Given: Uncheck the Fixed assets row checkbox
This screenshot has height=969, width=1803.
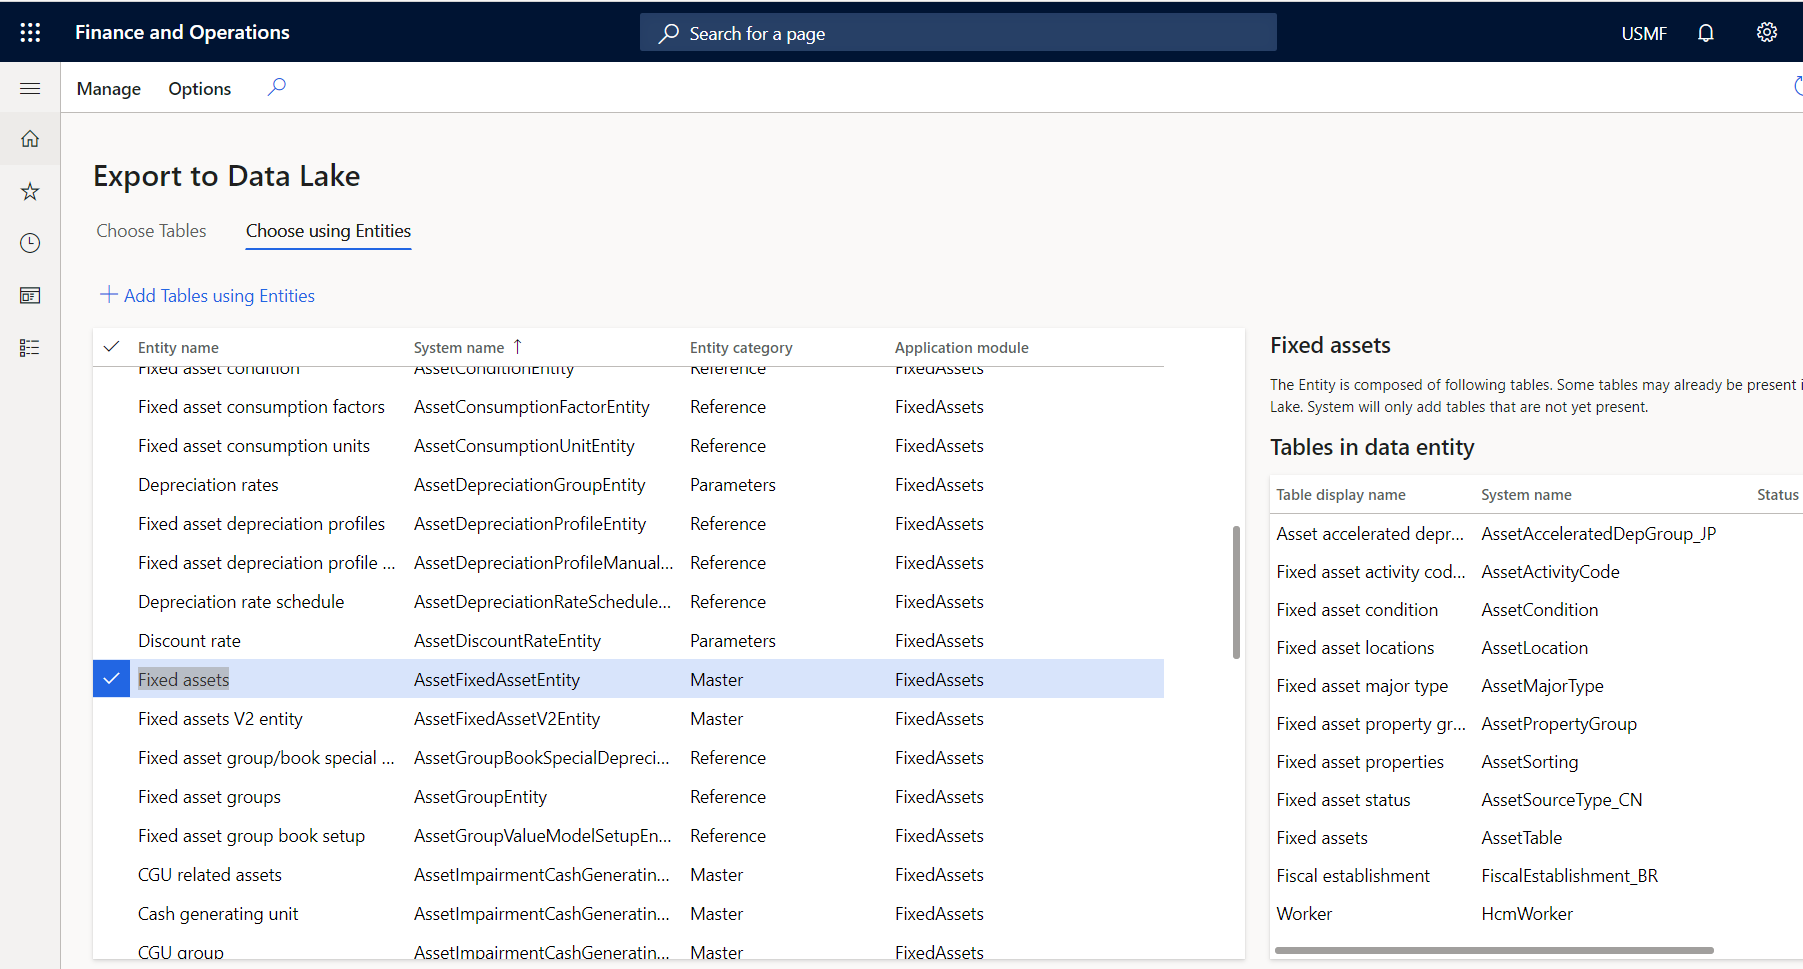Looking at the screenshot, I should point(111,679).
